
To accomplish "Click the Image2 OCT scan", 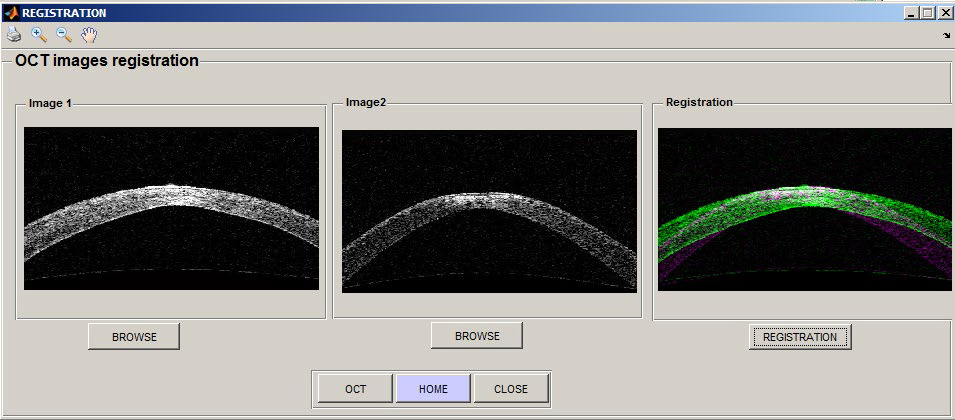I will click(x=489, y=211).
